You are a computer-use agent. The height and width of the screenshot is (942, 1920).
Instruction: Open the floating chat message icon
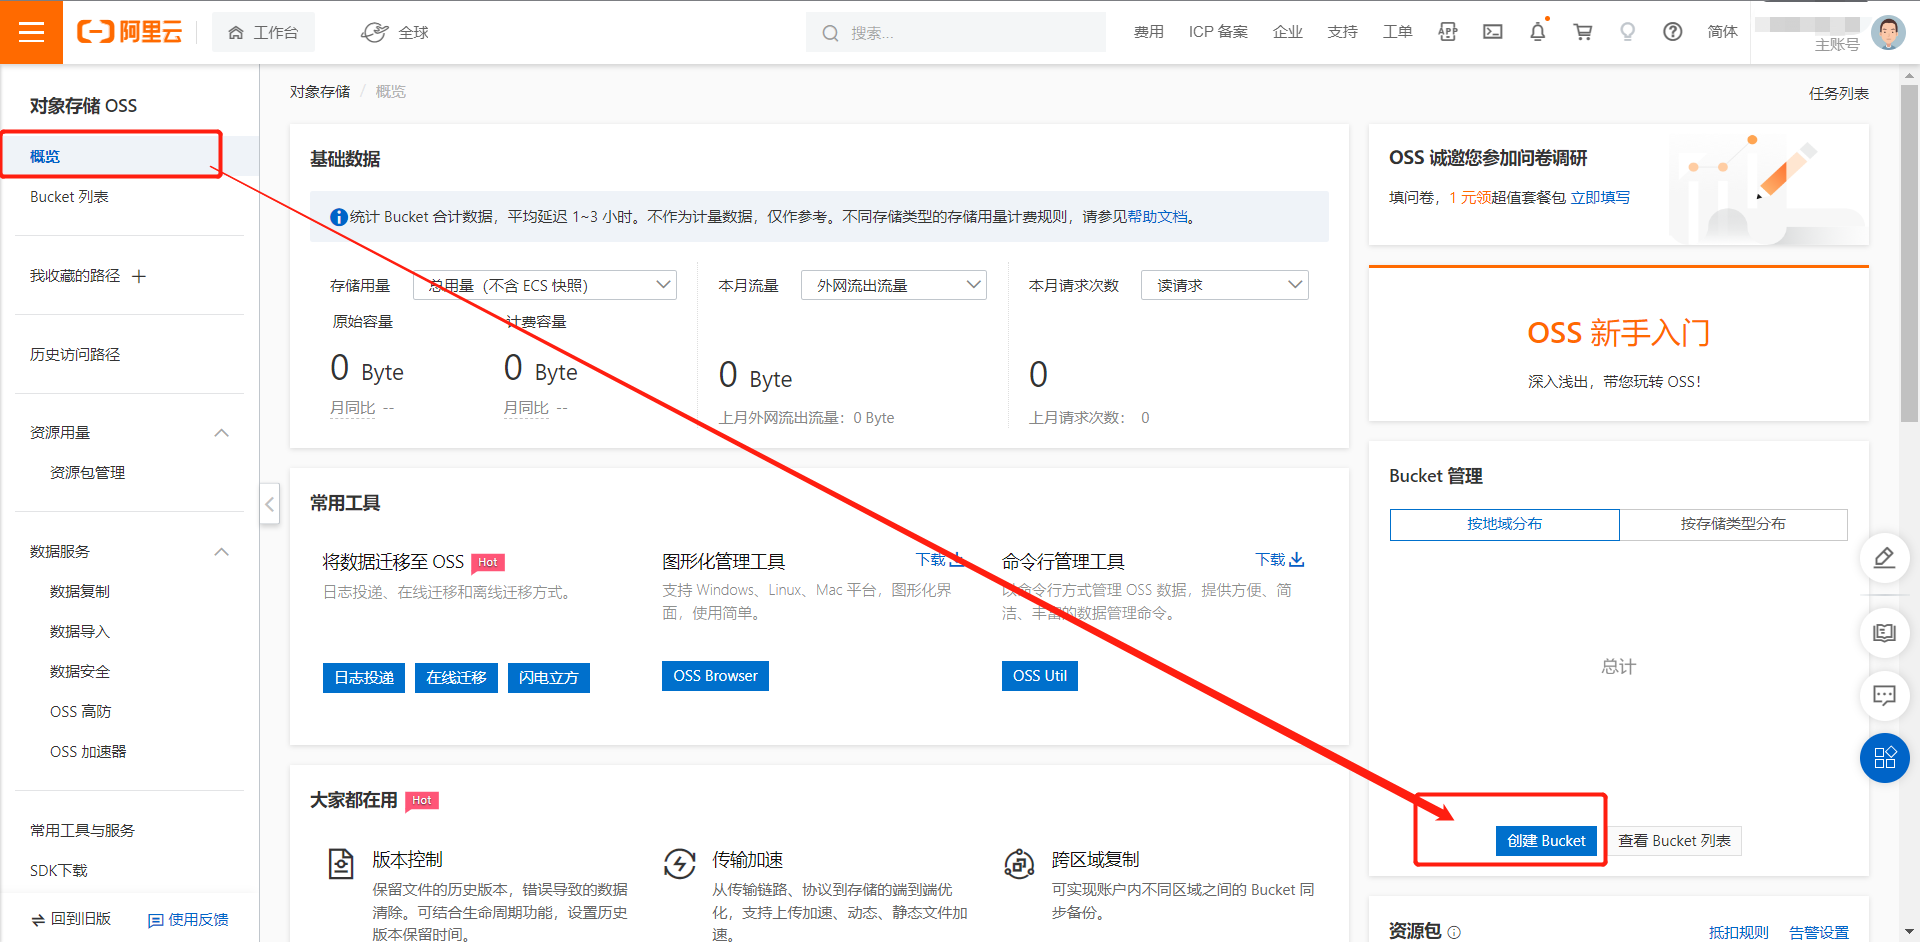(1884, 695)
